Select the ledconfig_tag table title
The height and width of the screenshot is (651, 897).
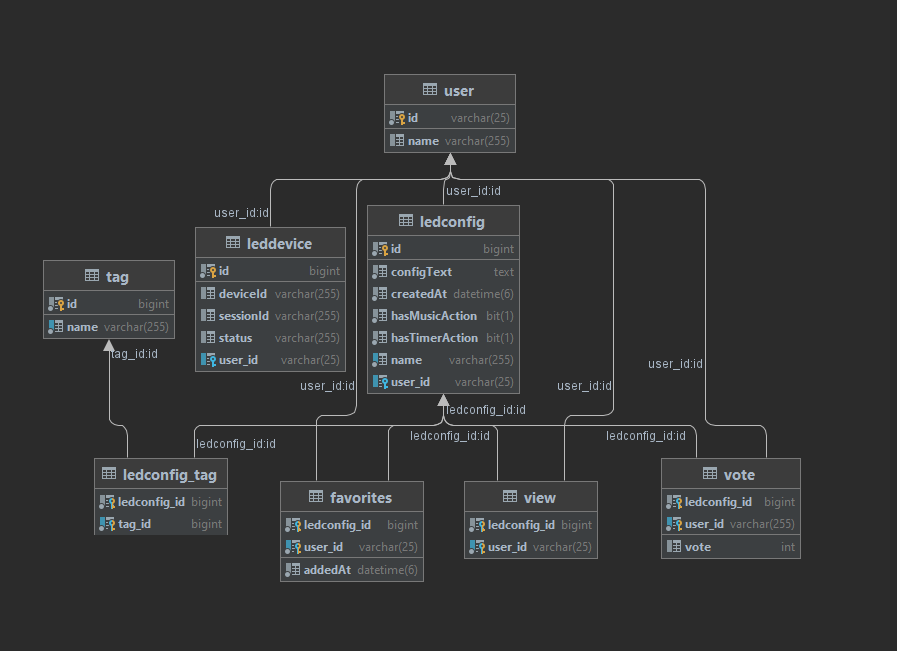pos(169,474)
